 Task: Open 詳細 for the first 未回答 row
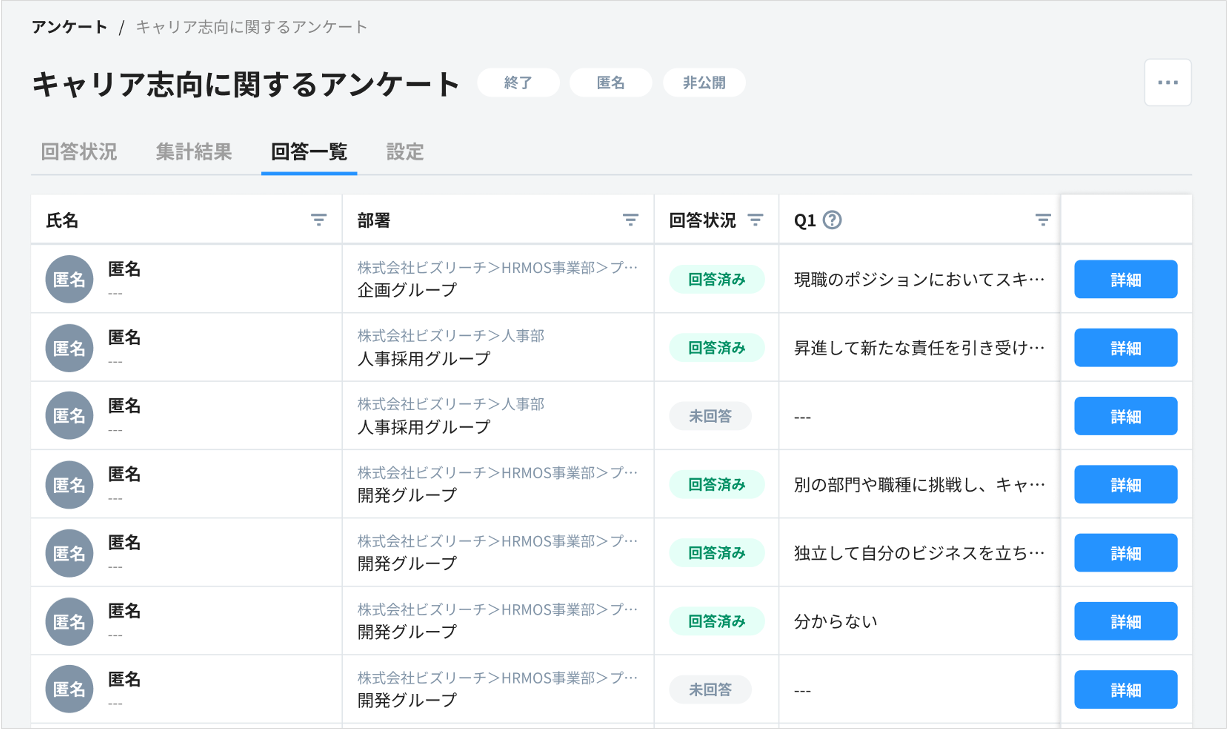click(1125, 416)
